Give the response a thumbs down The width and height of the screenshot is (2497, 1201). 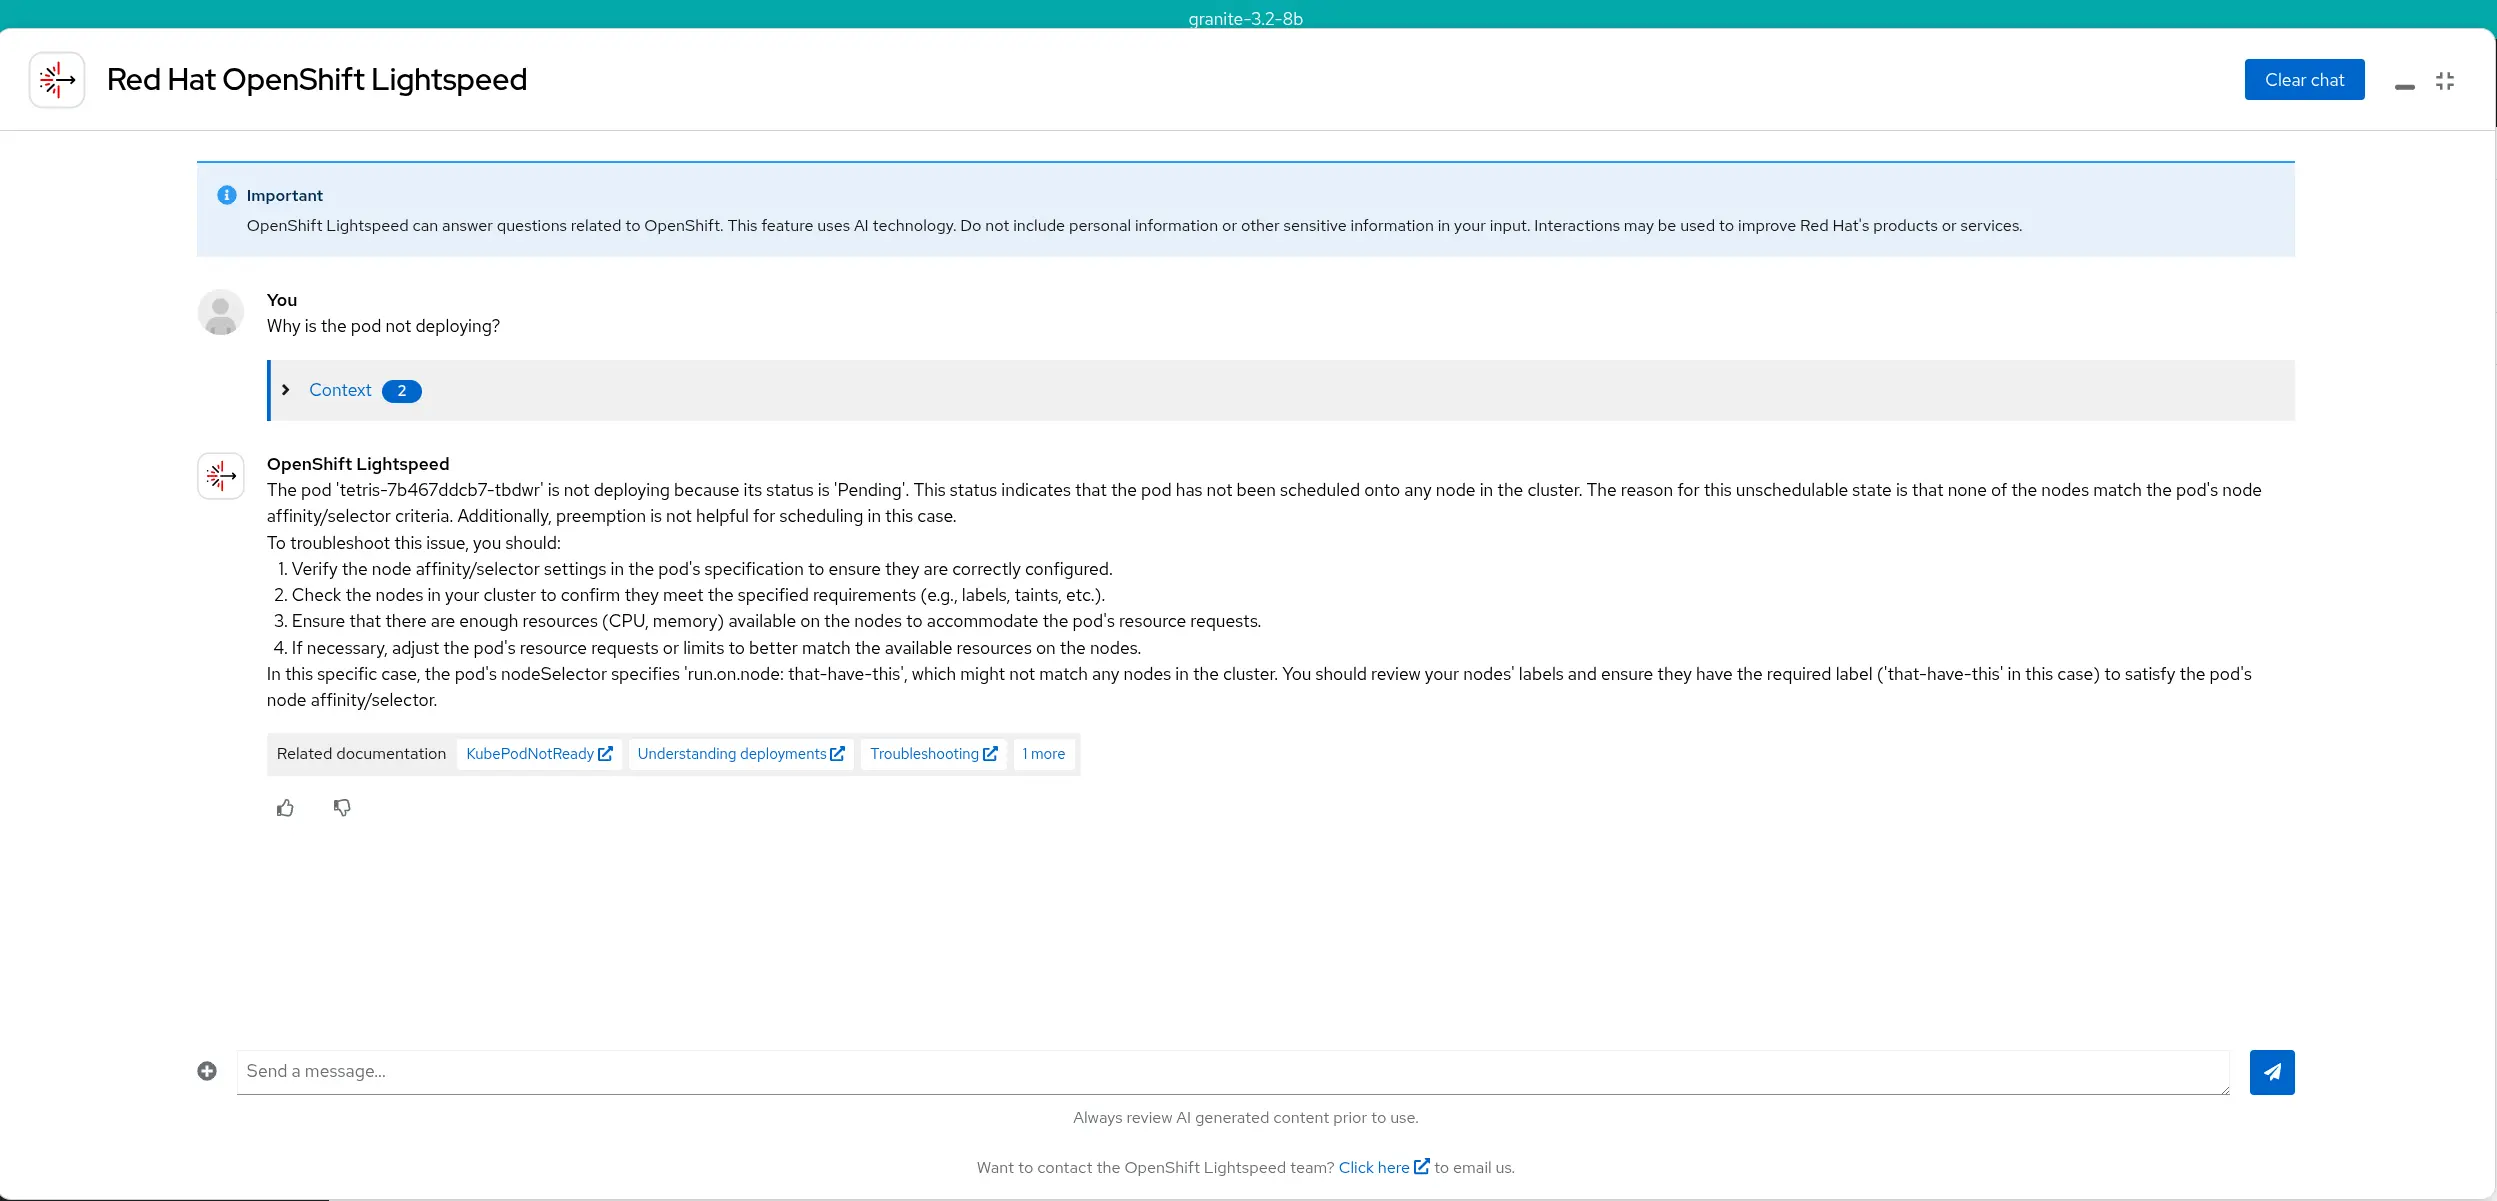[342, 808]
